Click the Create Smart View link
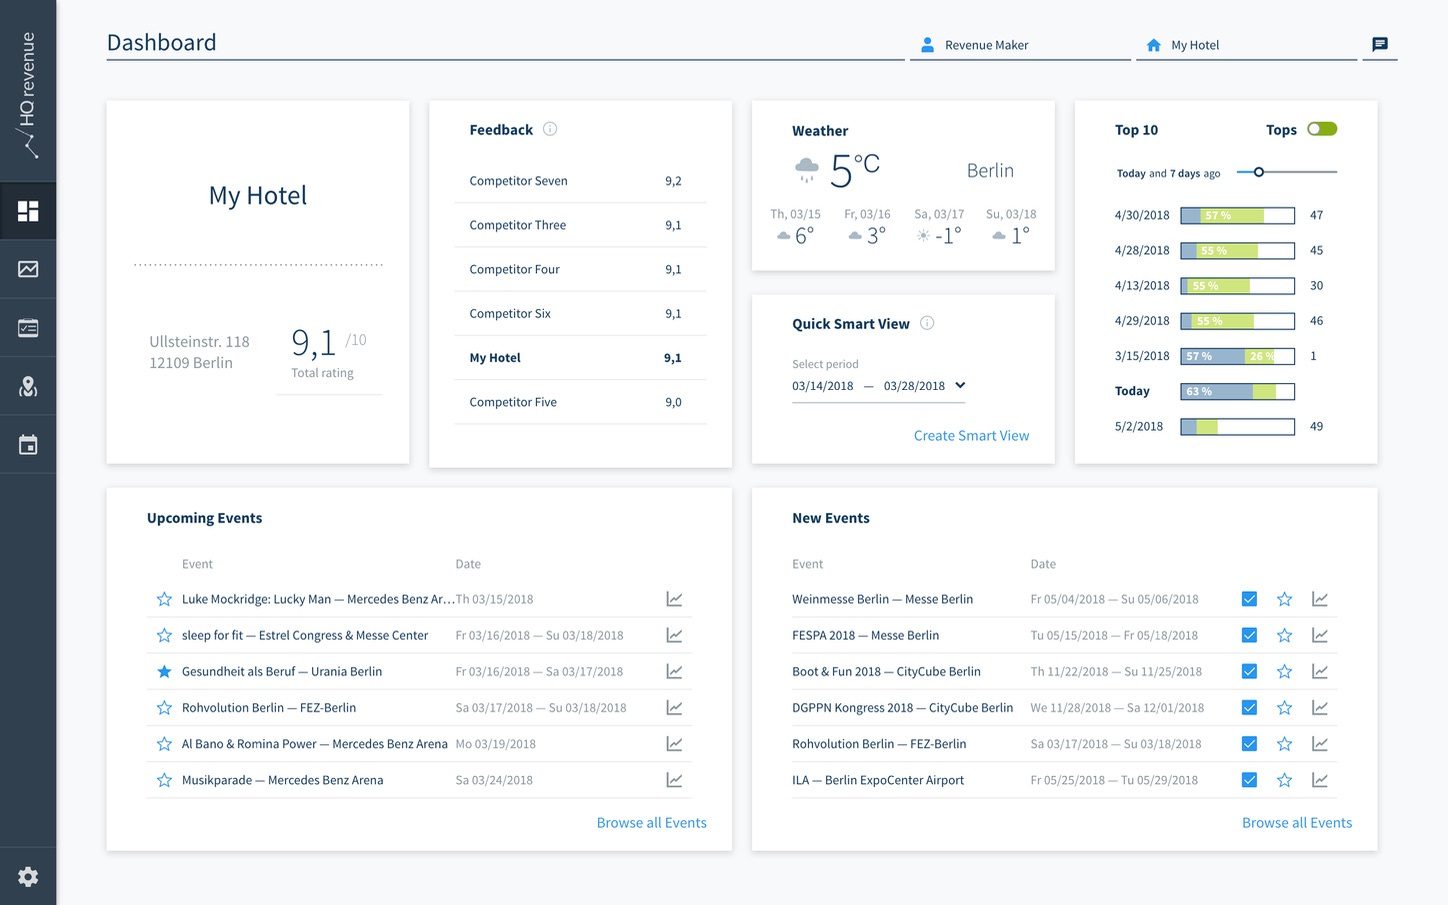The width and height of the screenshot is (1448, 905). pyautogui.click(x=971, y=436)
